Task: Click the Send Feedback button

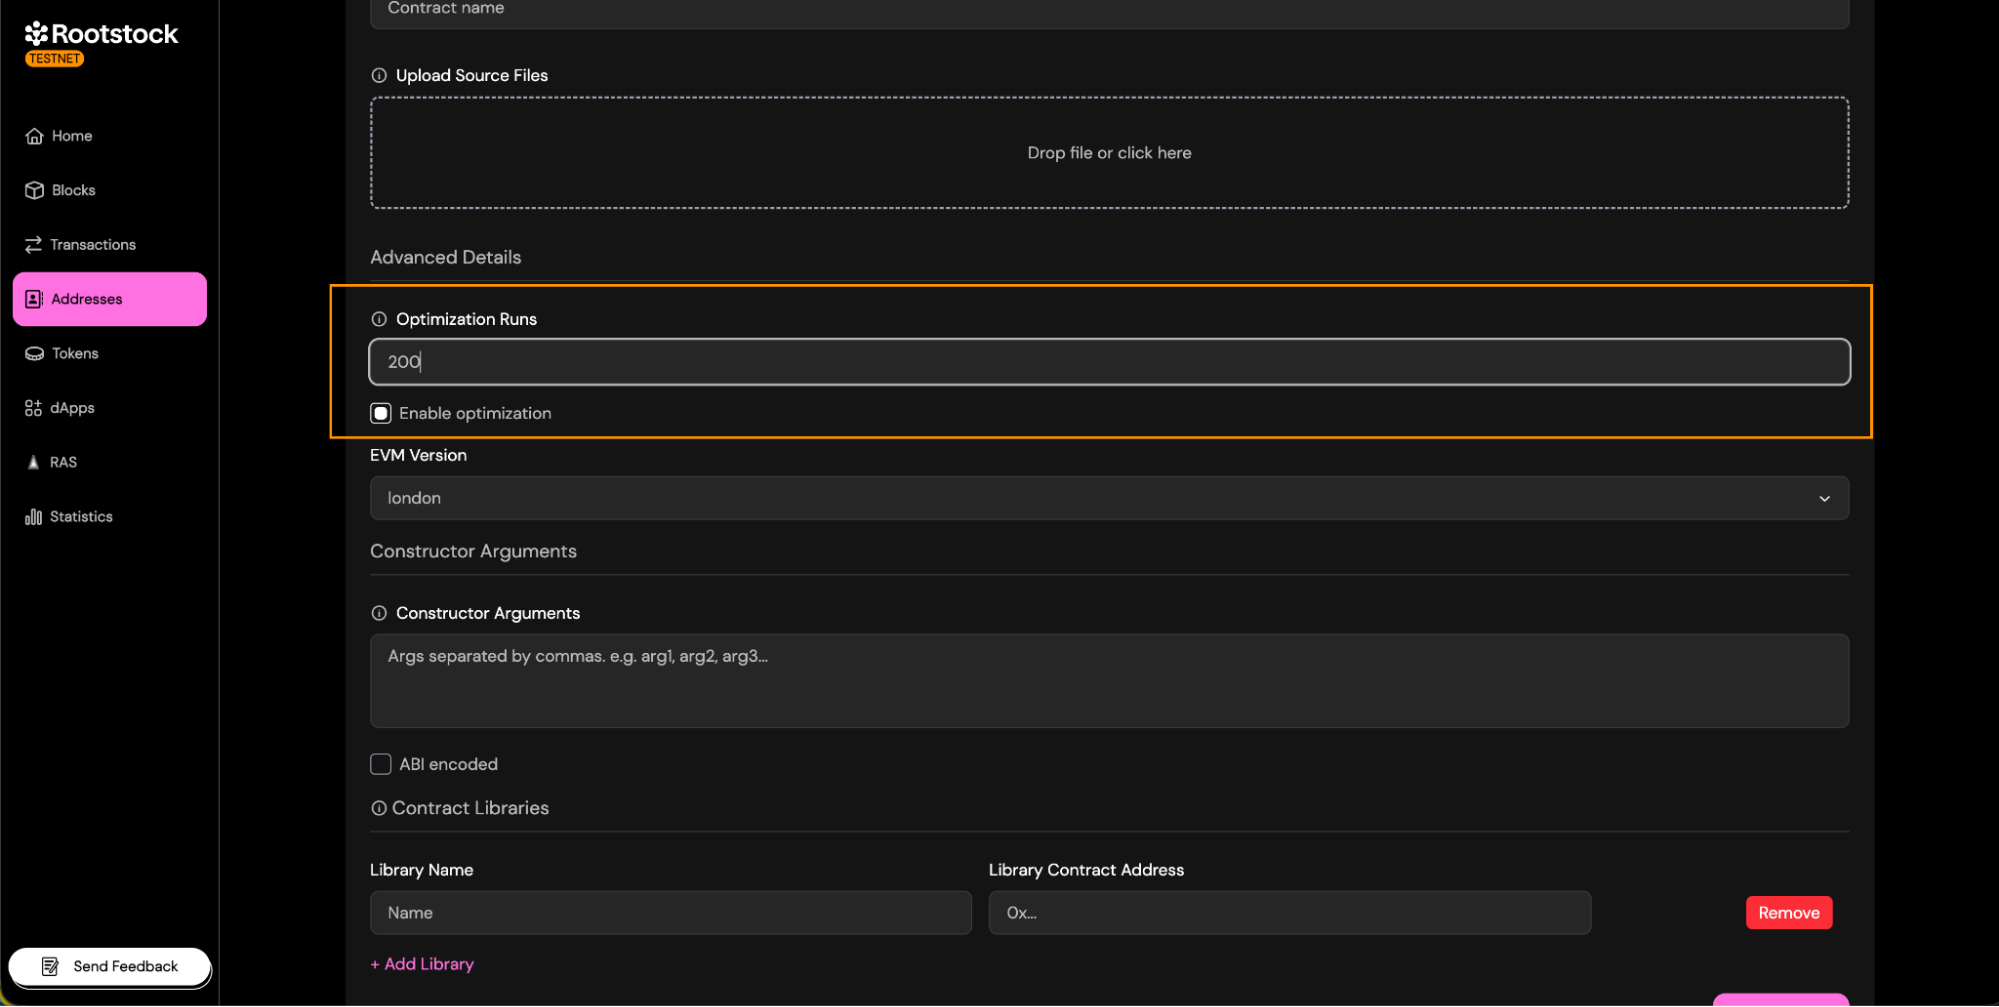Action: [x=110, y=966]
